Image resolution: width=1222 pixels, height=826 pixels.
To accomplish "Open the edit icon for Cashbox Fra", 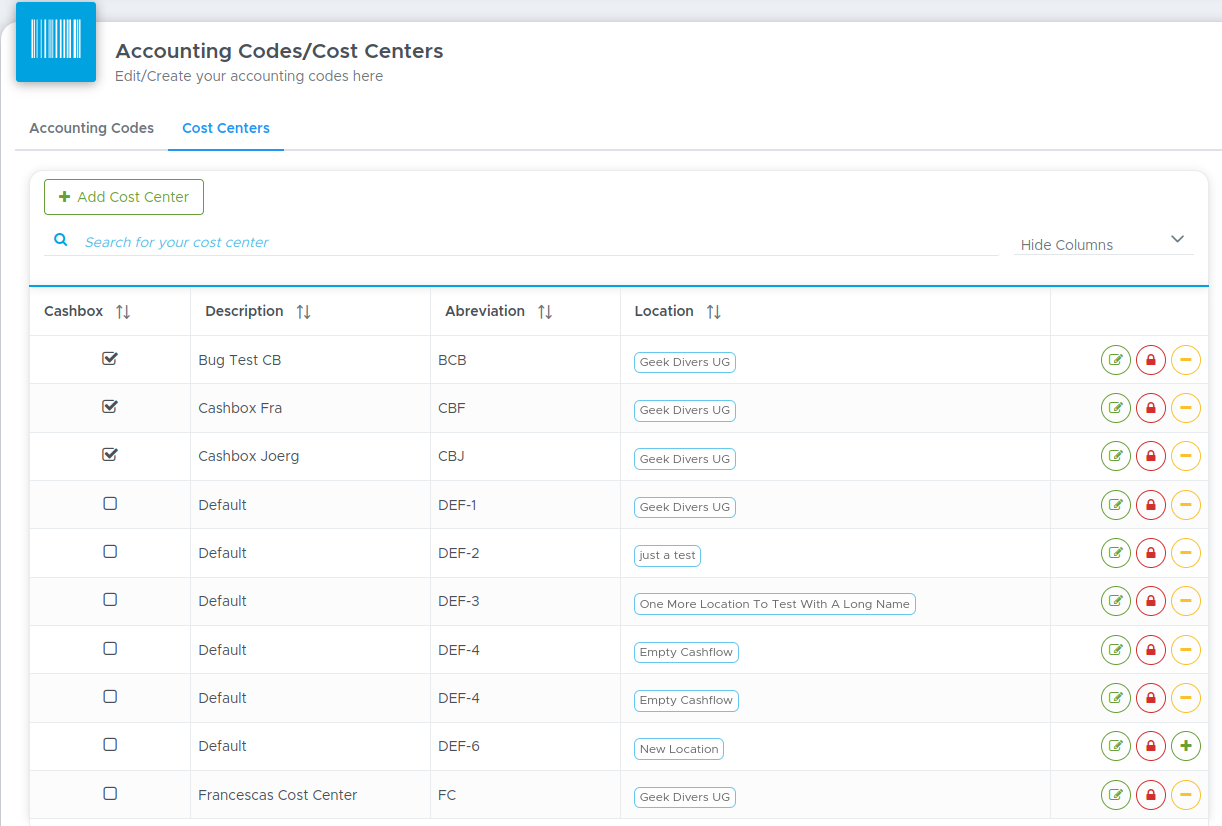I will pyautogui.click(x=1116, y=408).
